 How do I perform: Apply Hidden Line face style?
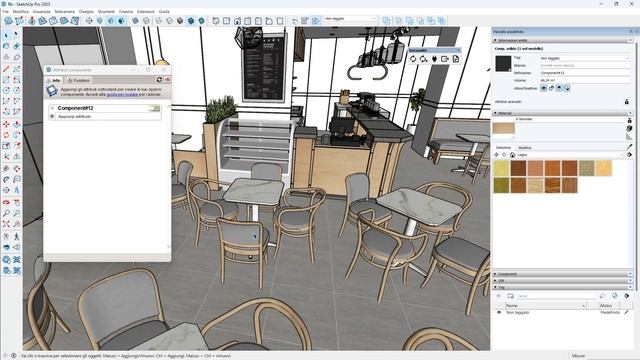(169, 20)
